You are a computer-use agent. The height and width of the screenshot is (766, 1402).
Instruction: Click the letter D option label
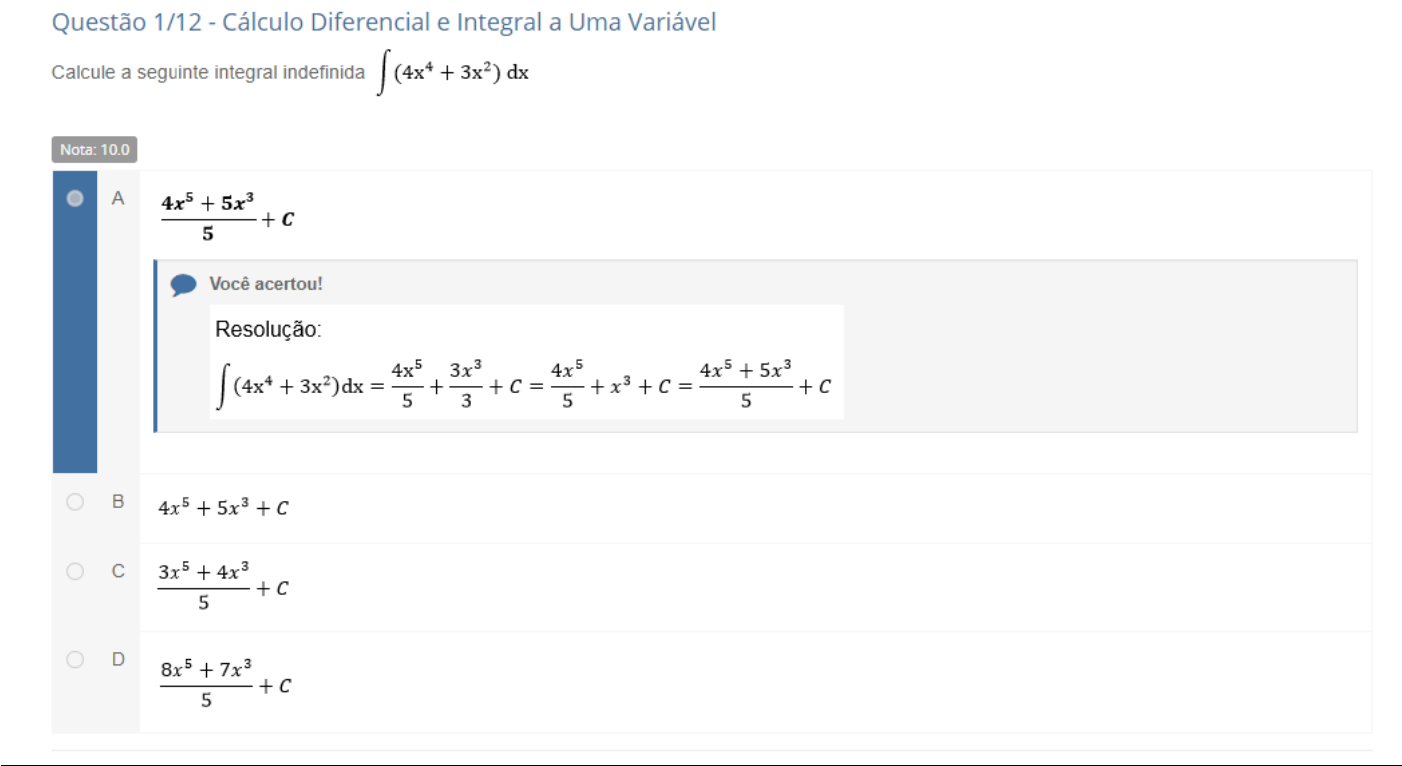[118, 659]
